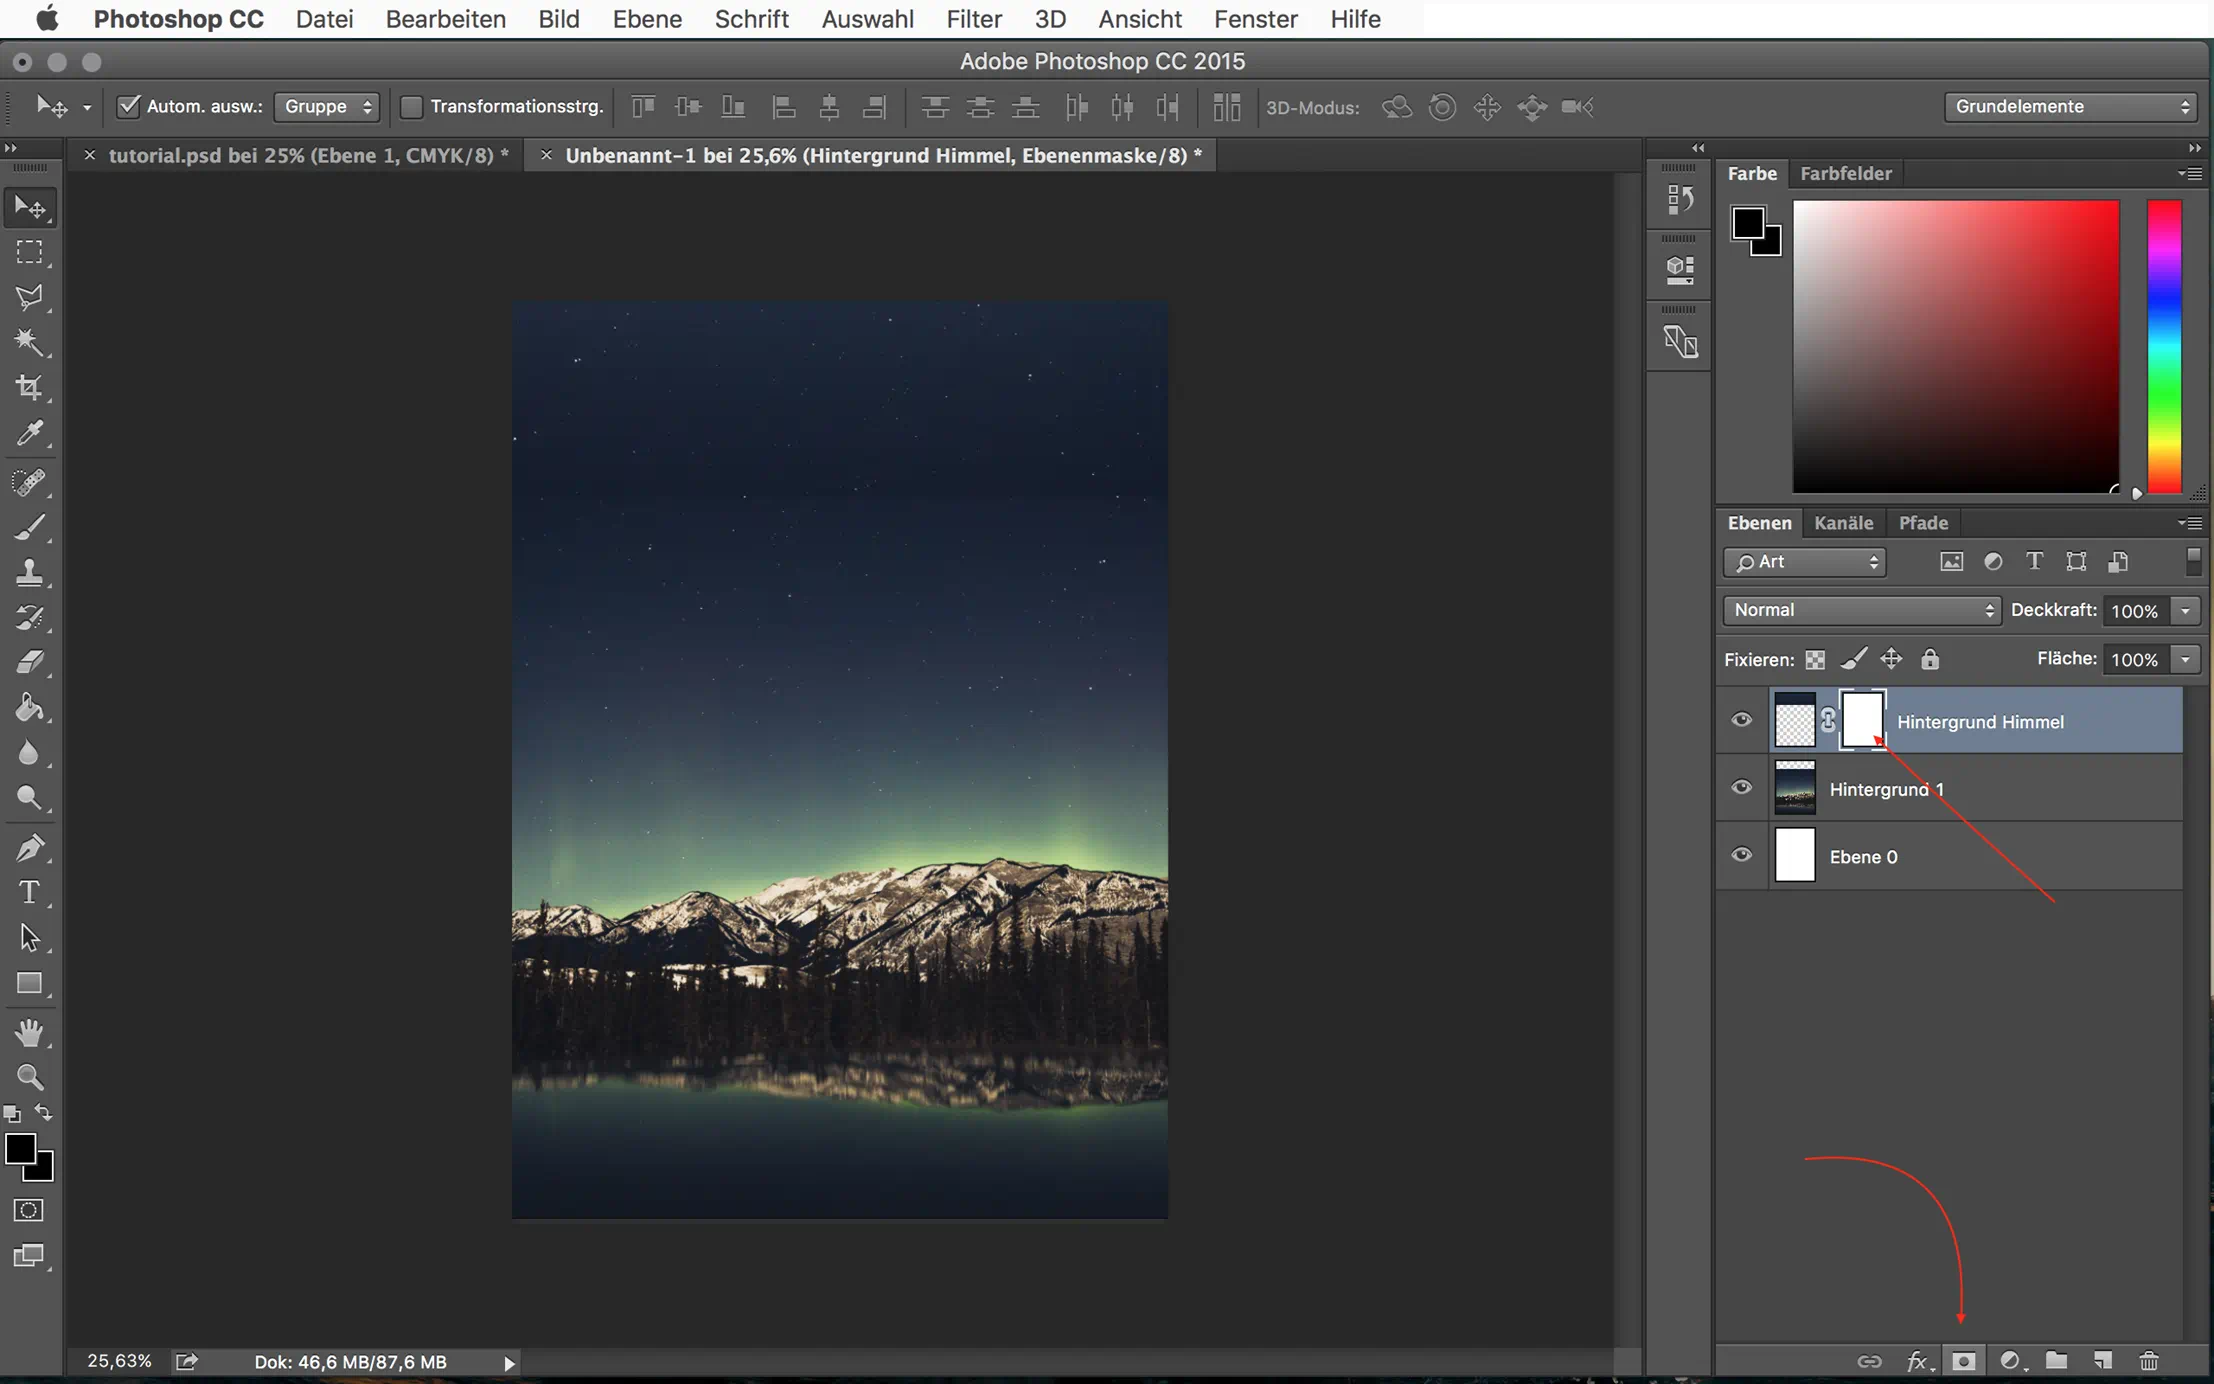This screenshot has width=2214, height=1384.
Task: Select the Hand tool
Action: click(x=29, y=1032)
